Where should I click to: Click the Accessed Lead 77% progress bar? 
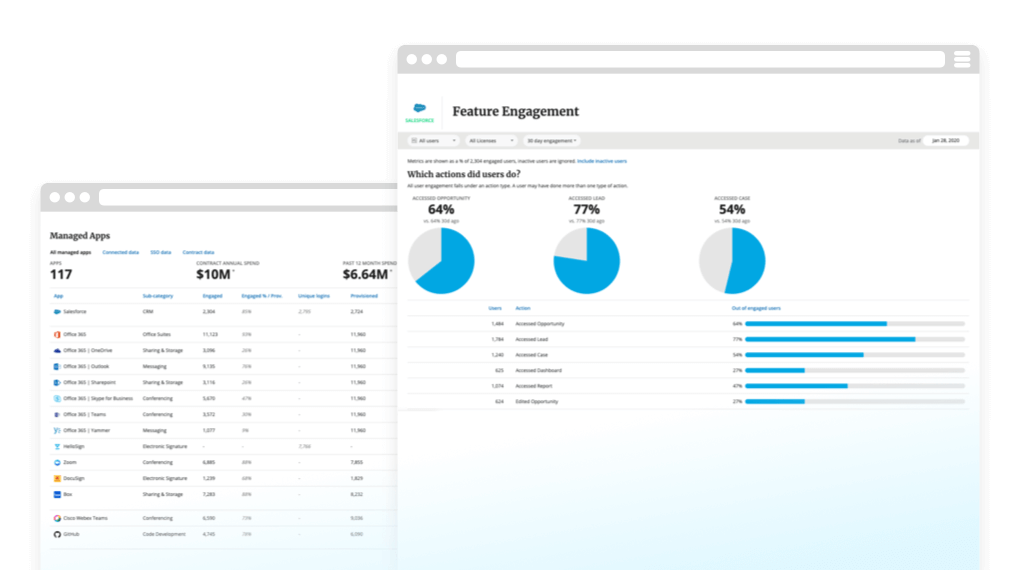pos(855,339)
